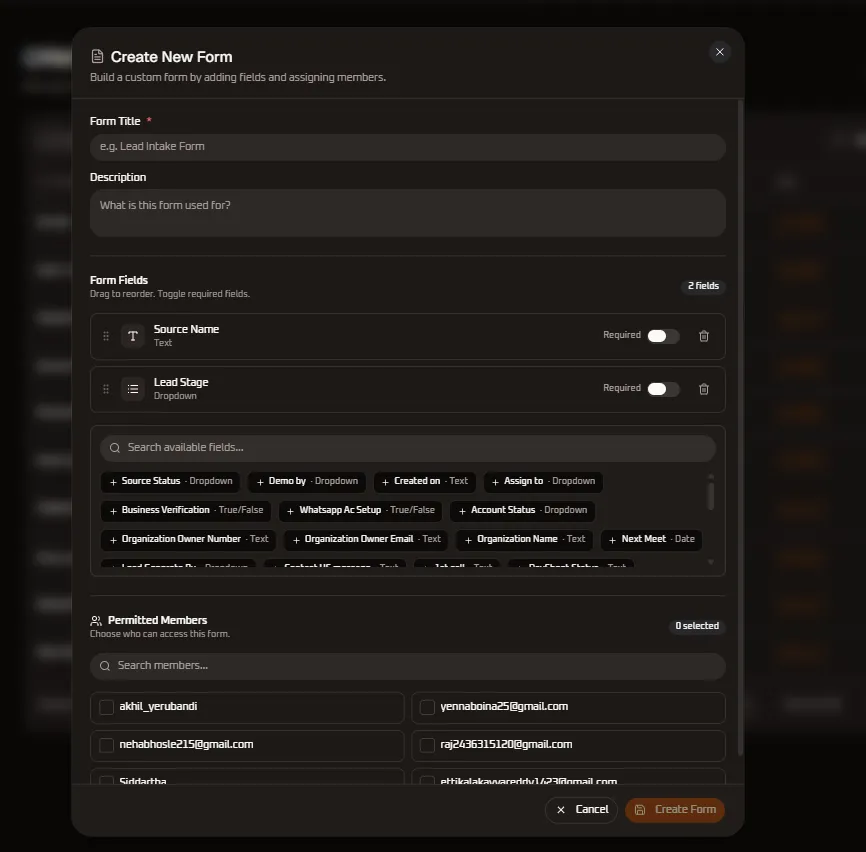
Task: Click the Source Name field label
Action: pos(186,329)
